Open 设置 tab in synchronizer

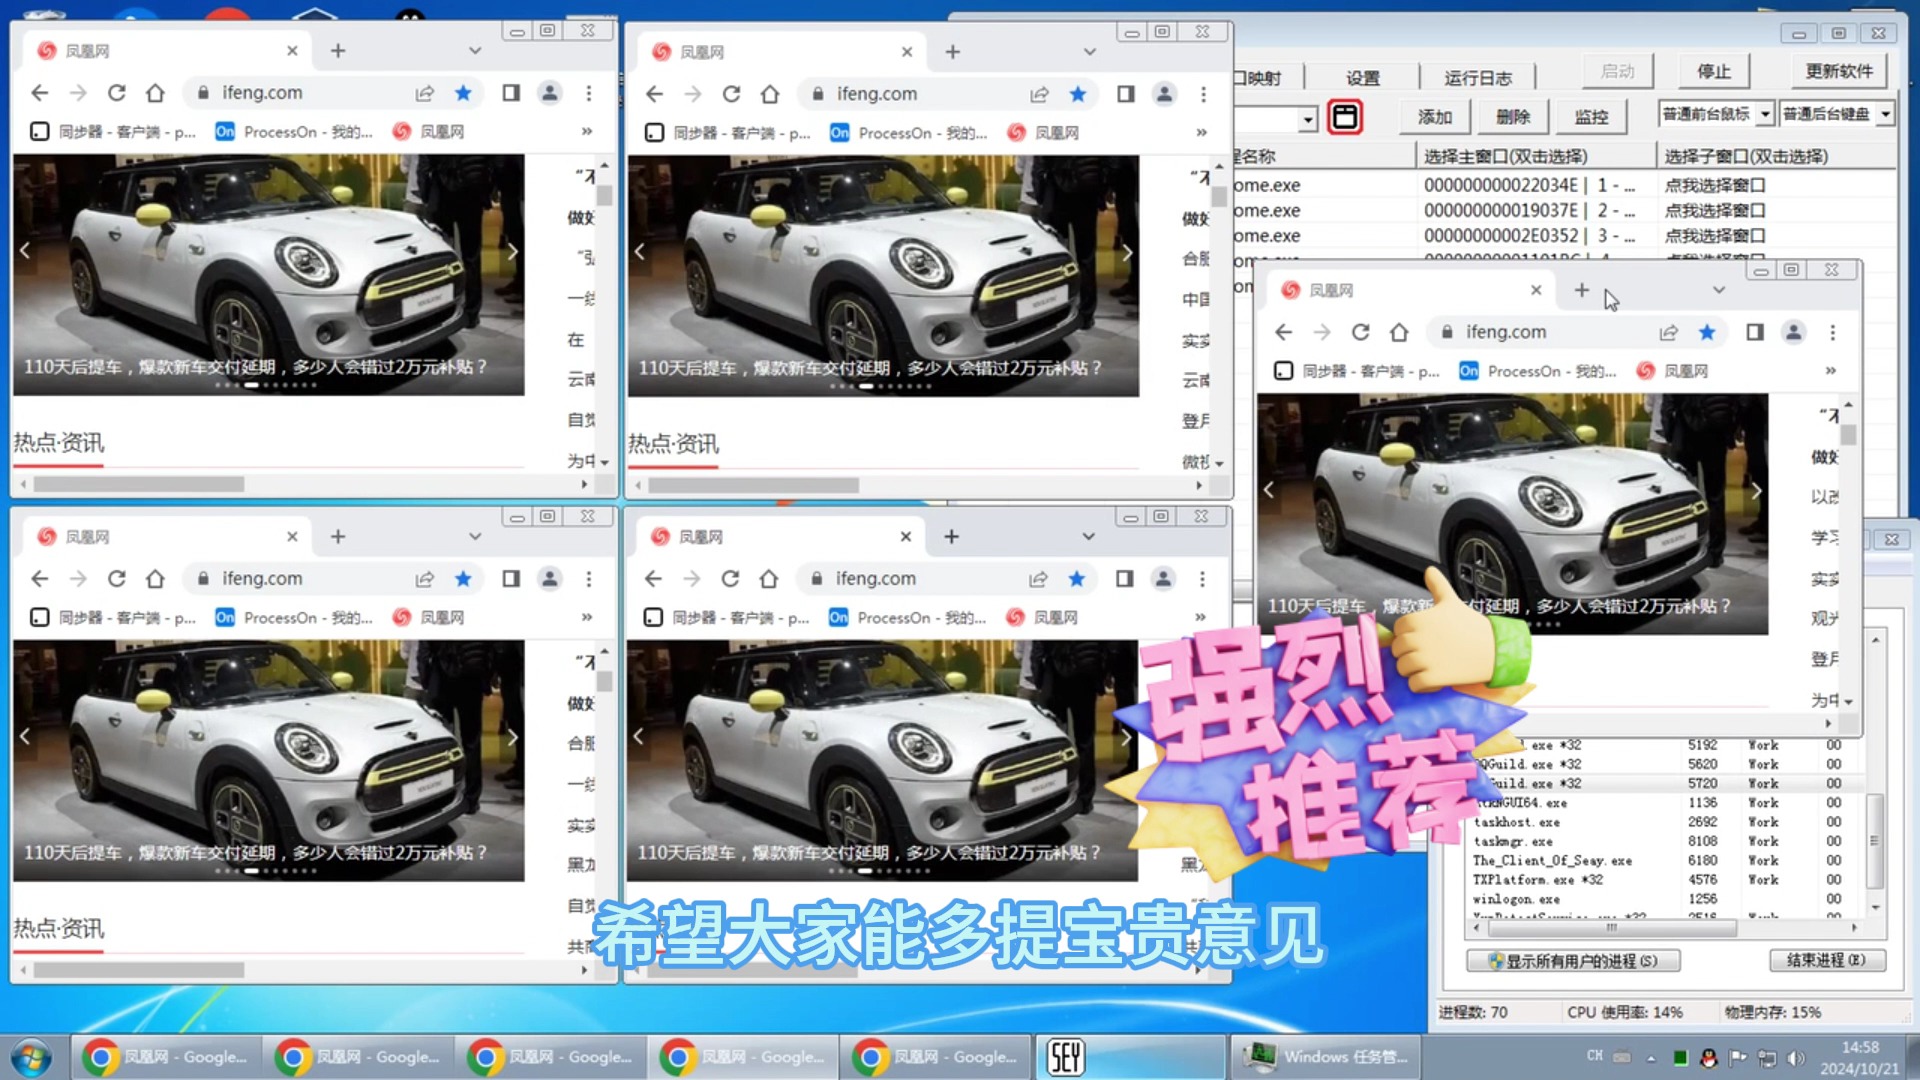[x=1362, y=78]
